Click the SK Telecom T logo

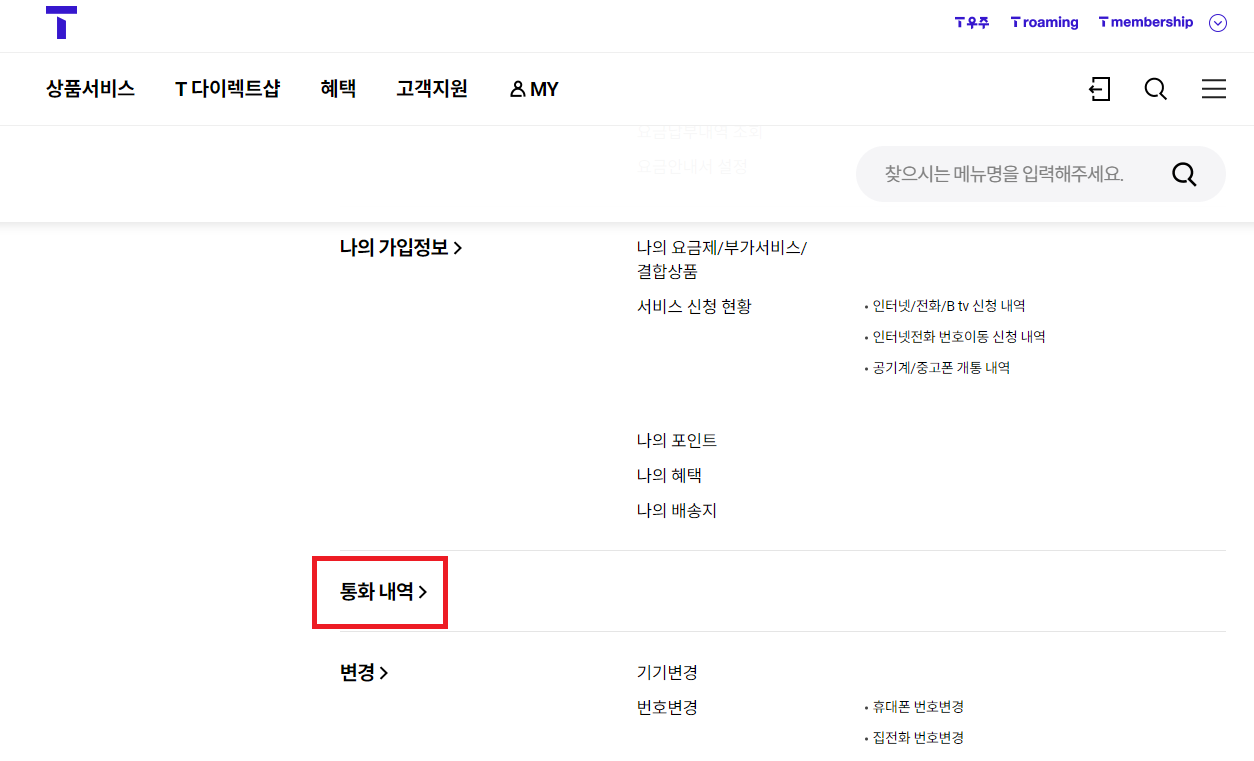pos(63,22)
